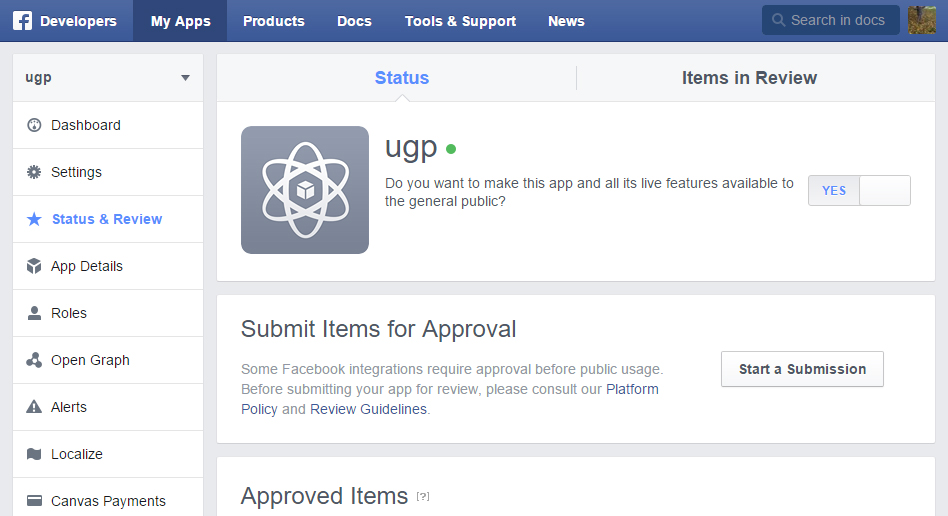Click the Localize flag icon

(34, 454)
